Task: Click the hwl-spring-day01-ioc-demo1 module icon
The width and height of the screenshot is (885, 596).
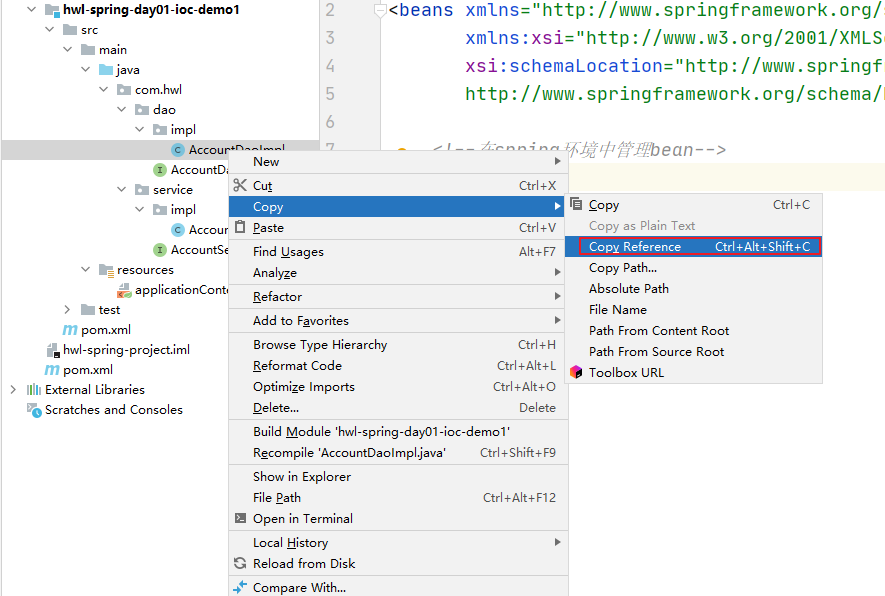Action: tap(52, 10)
